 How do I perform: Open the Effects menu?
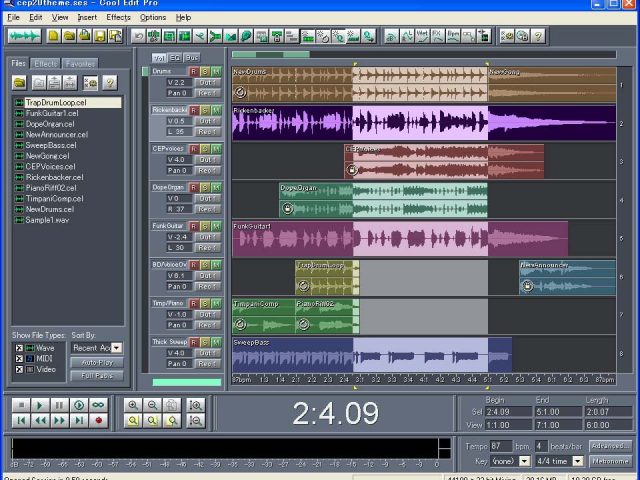click(118, 17)
